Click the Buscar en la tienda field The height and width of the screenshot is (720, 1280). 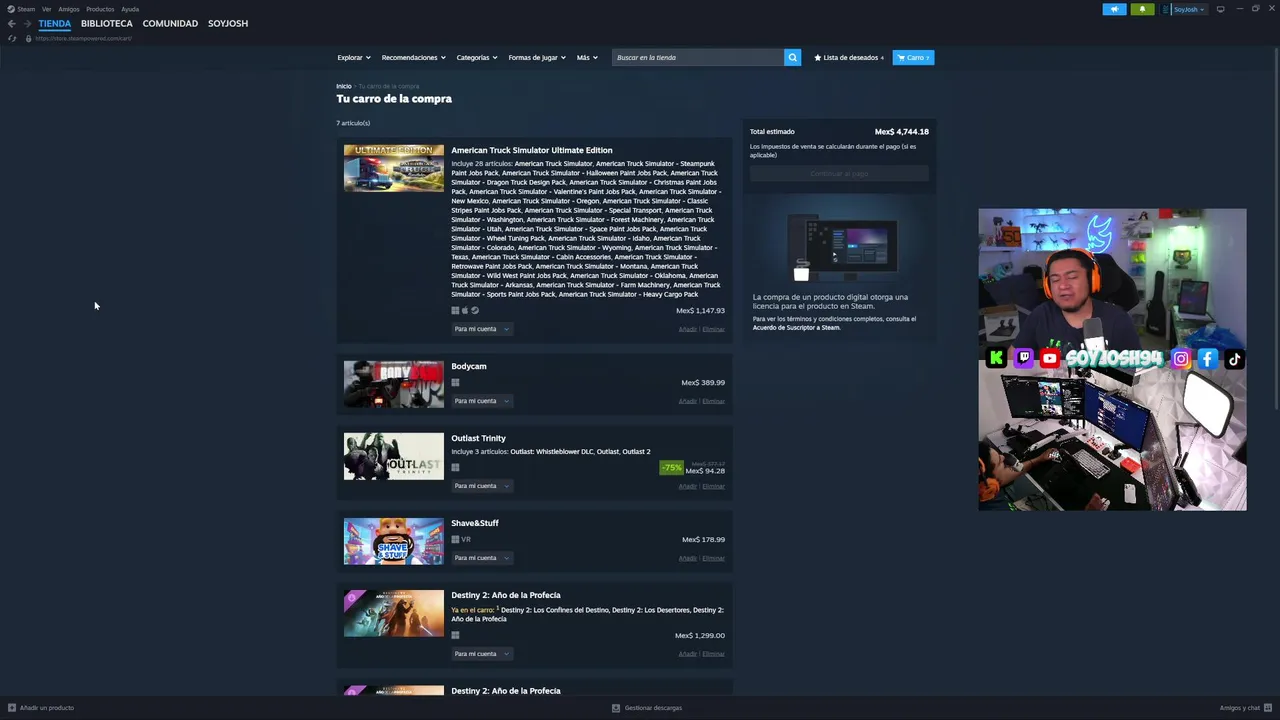pos(698,57)
